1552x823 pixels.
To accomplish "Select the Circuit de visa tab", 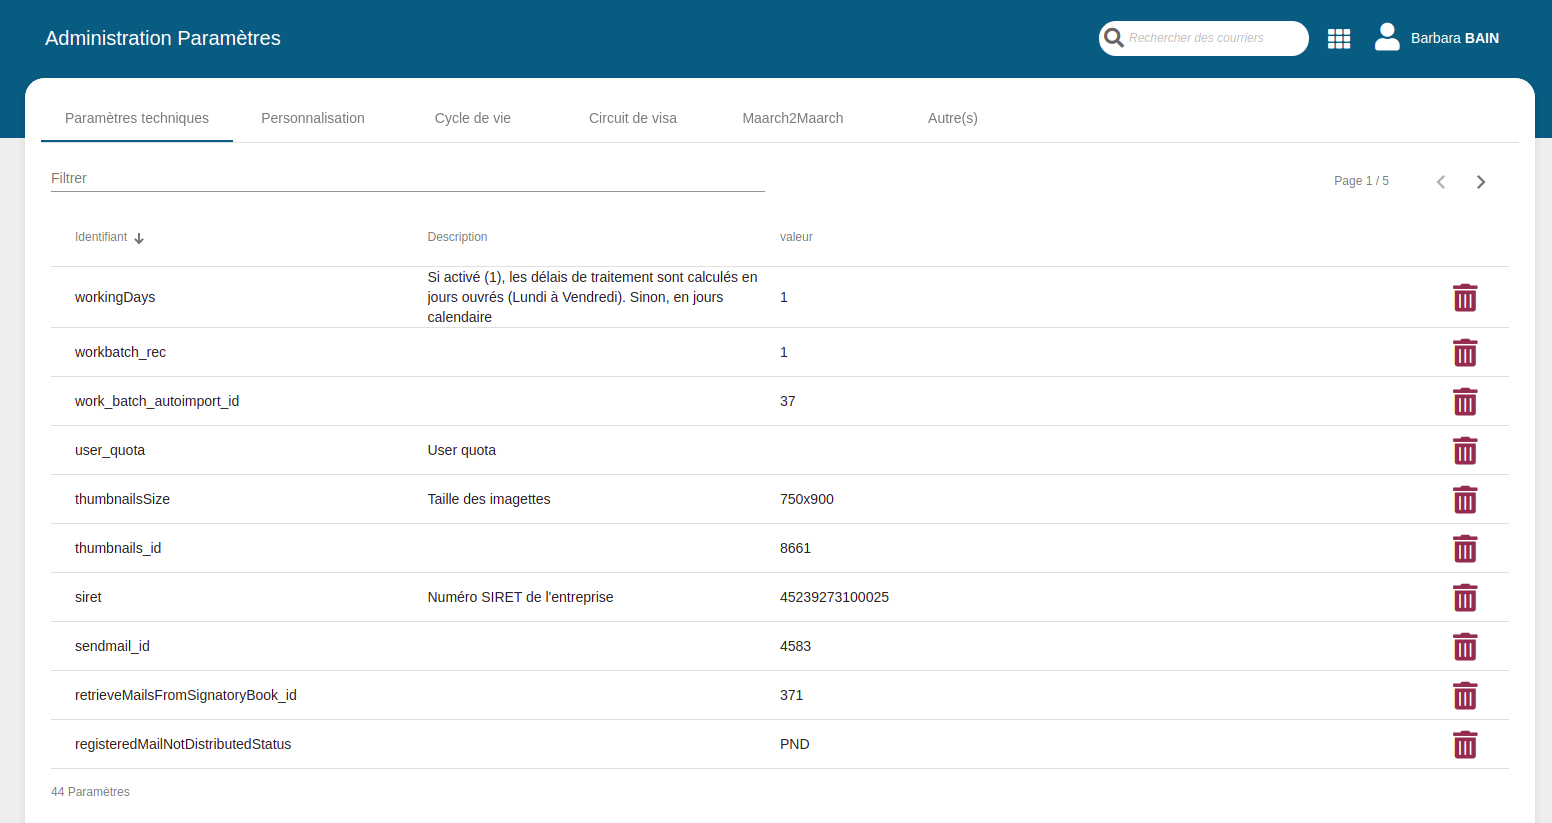I will (x=633, y=118).
